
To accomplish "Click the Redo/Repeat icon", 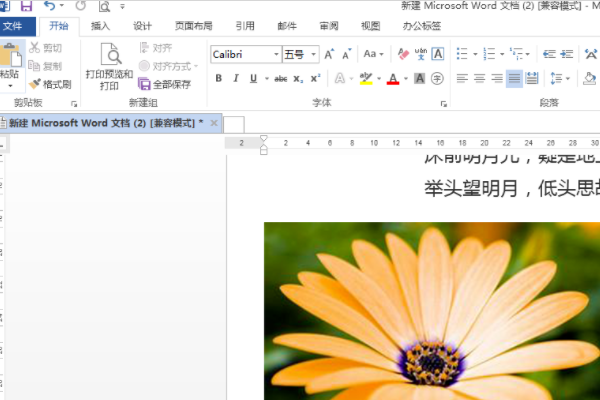I will 80,6.
